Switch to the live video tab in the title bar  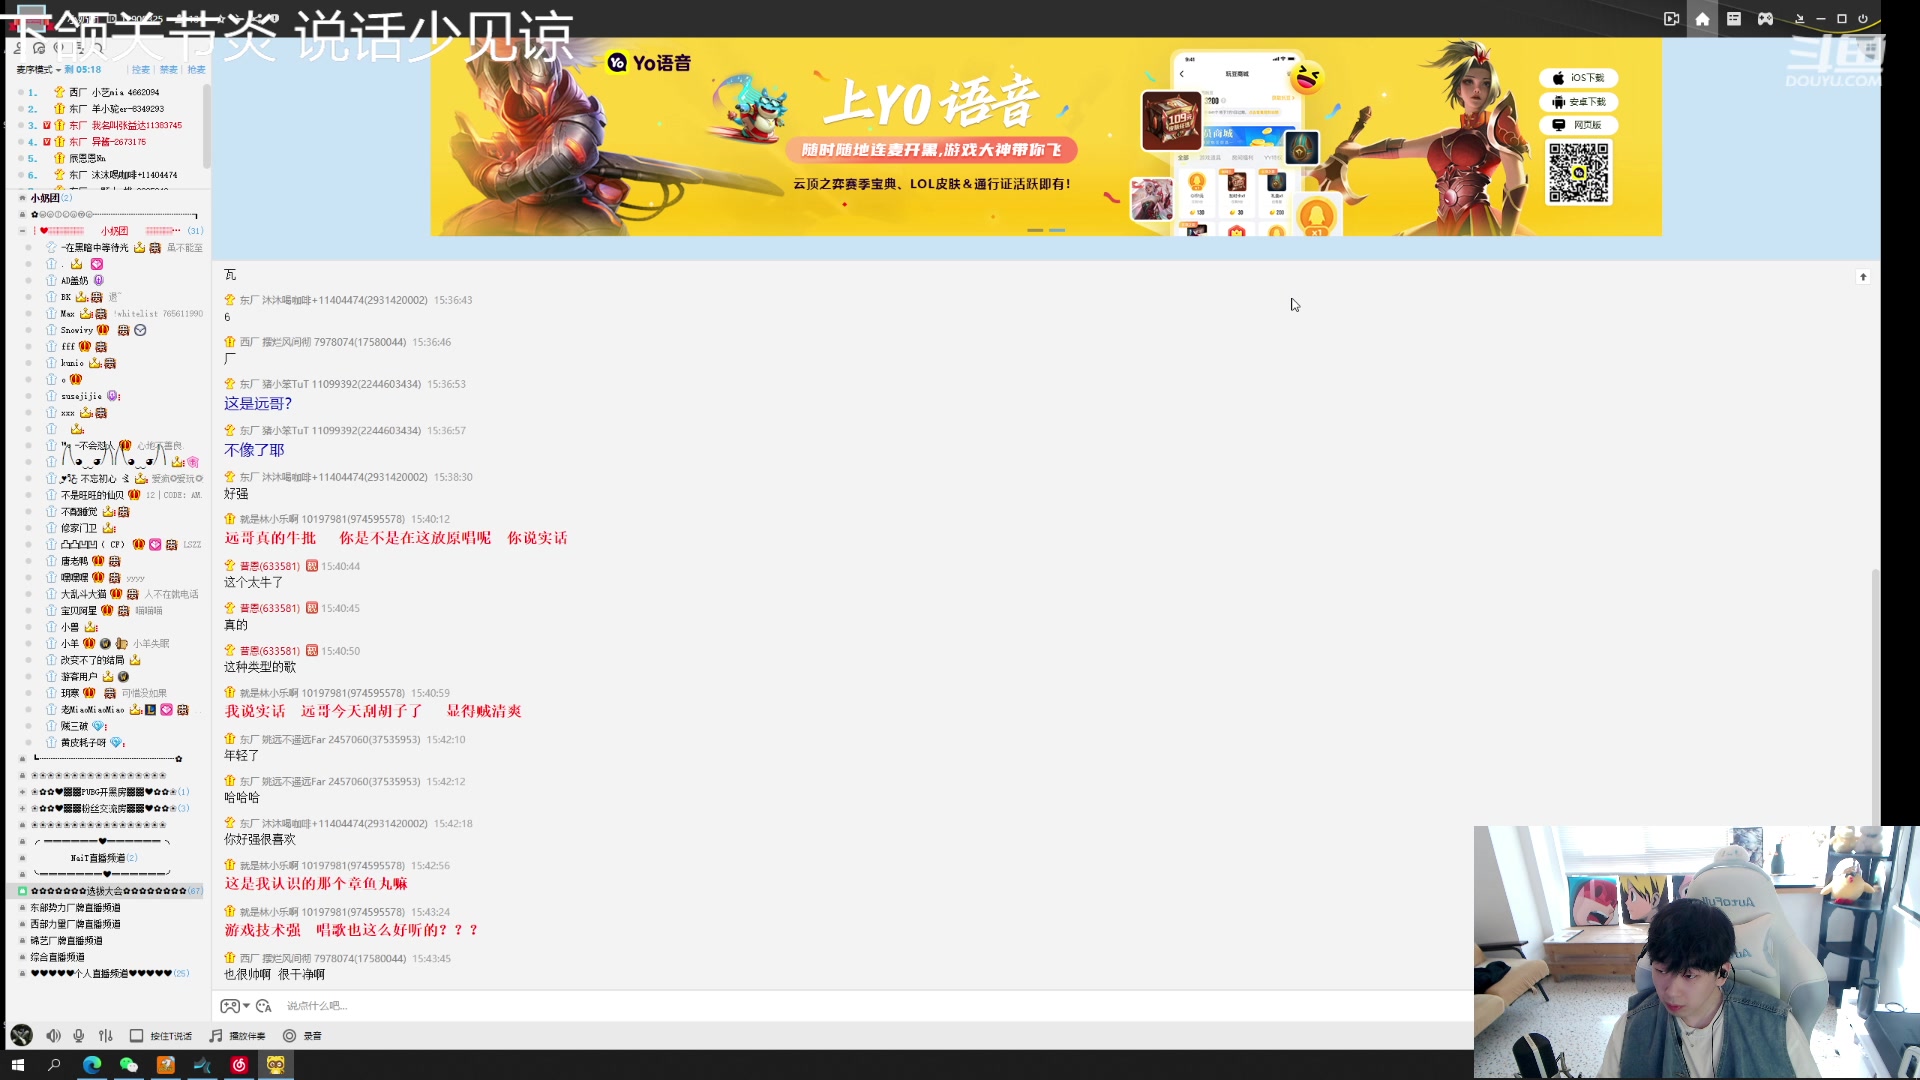click(x=1671, y=18)
